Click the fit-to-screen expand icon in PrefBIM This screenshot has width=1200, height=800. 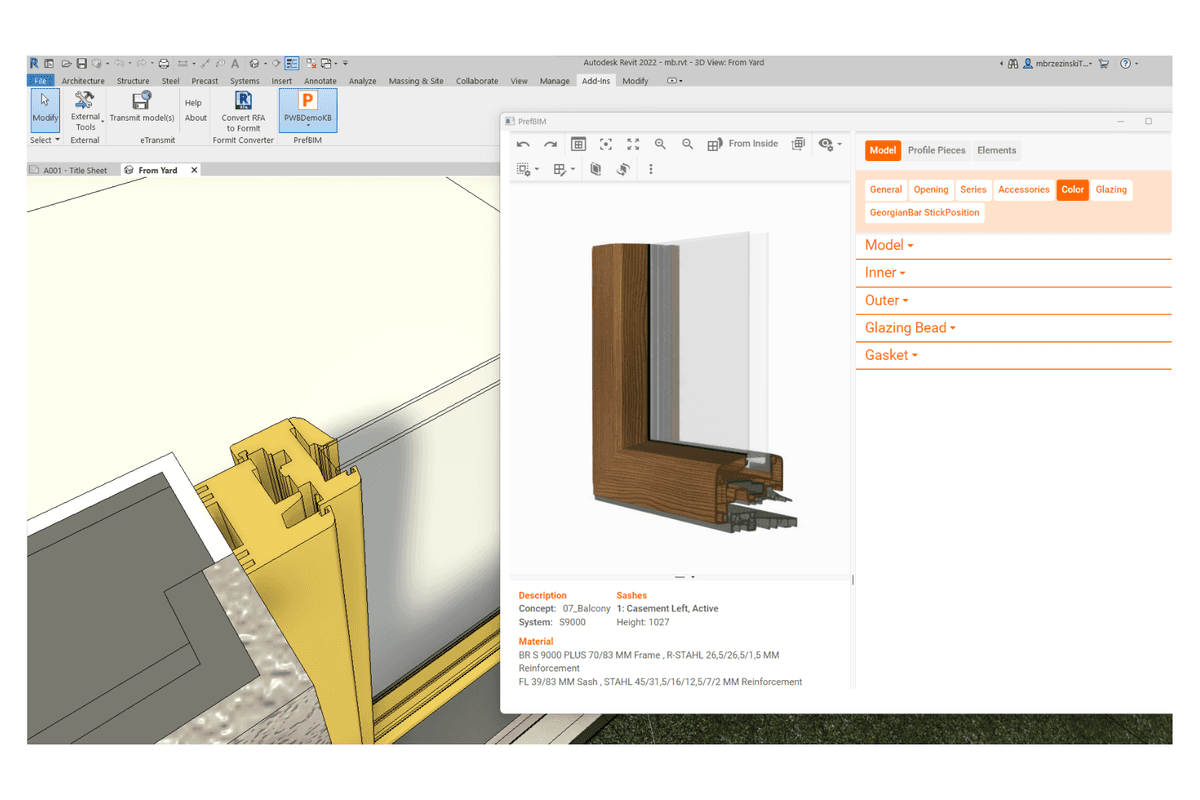tap(633, 144)
